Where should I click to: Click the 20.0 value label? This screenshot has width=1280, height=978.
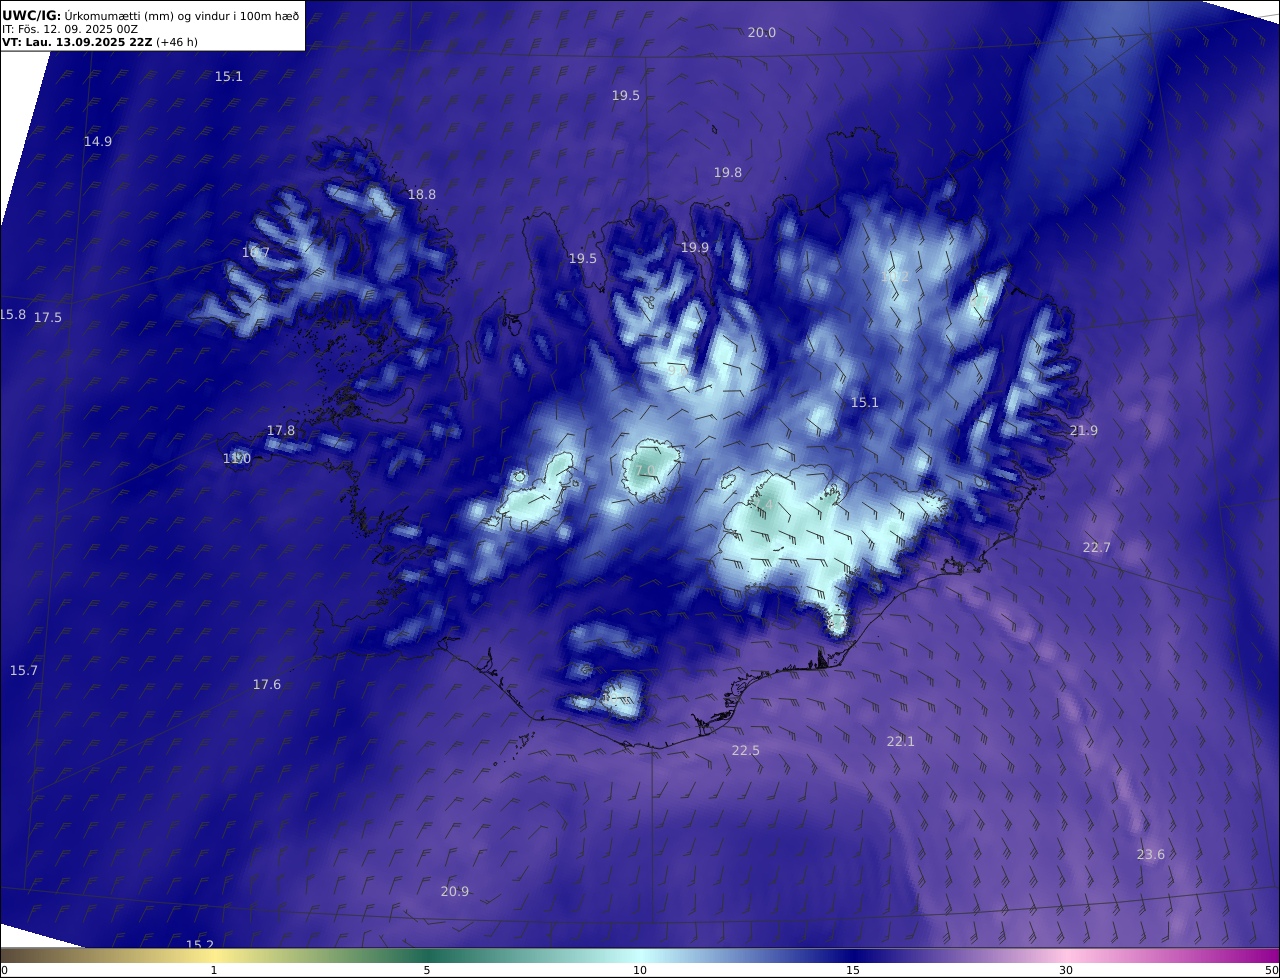click(x=762, y=32)
